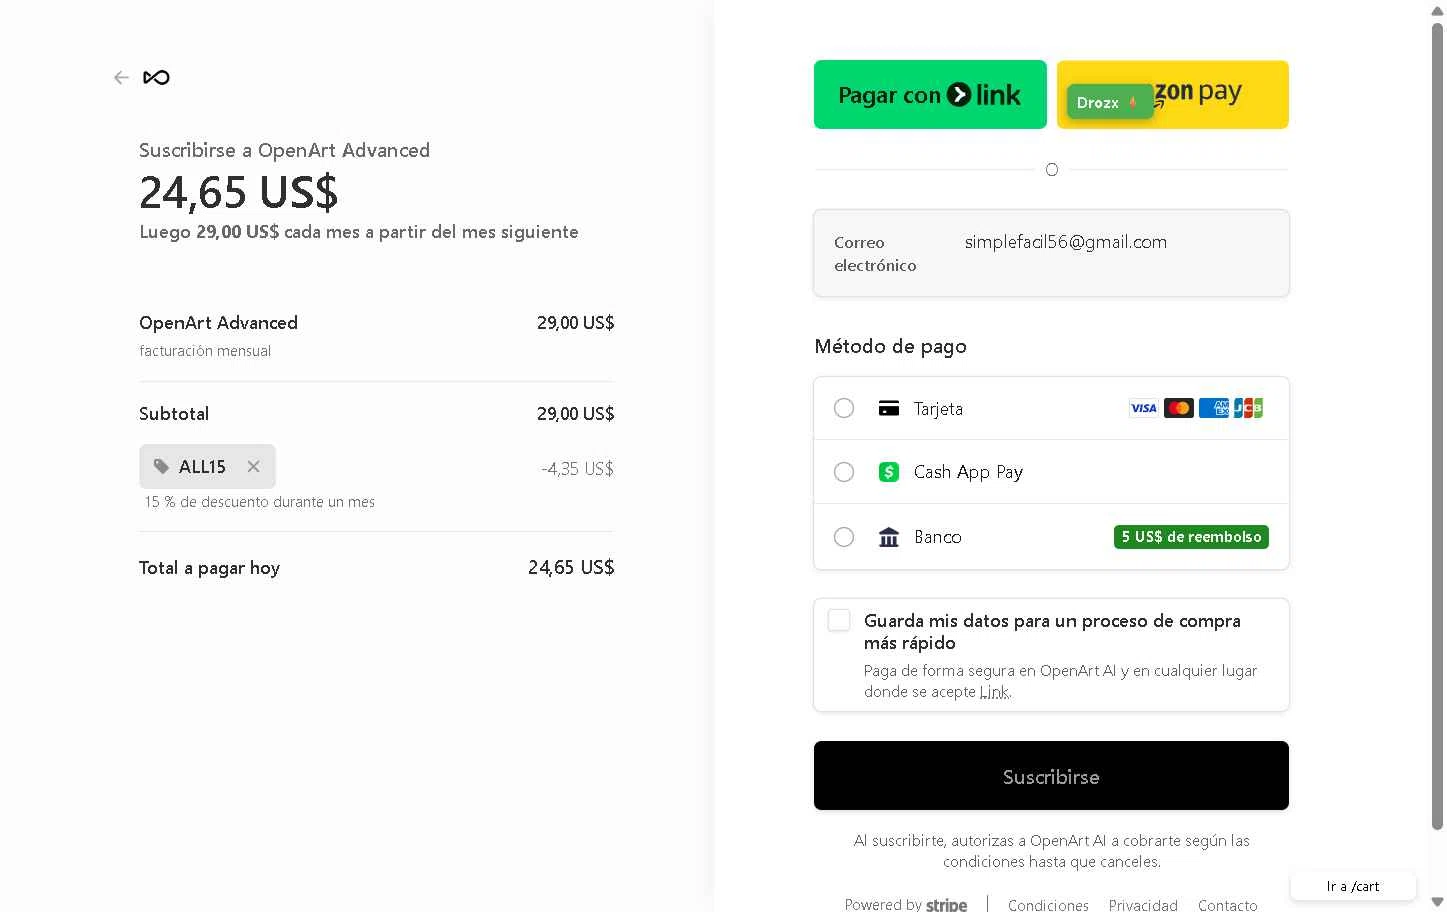Click the facturación mensual text

[x=205, y=351]
